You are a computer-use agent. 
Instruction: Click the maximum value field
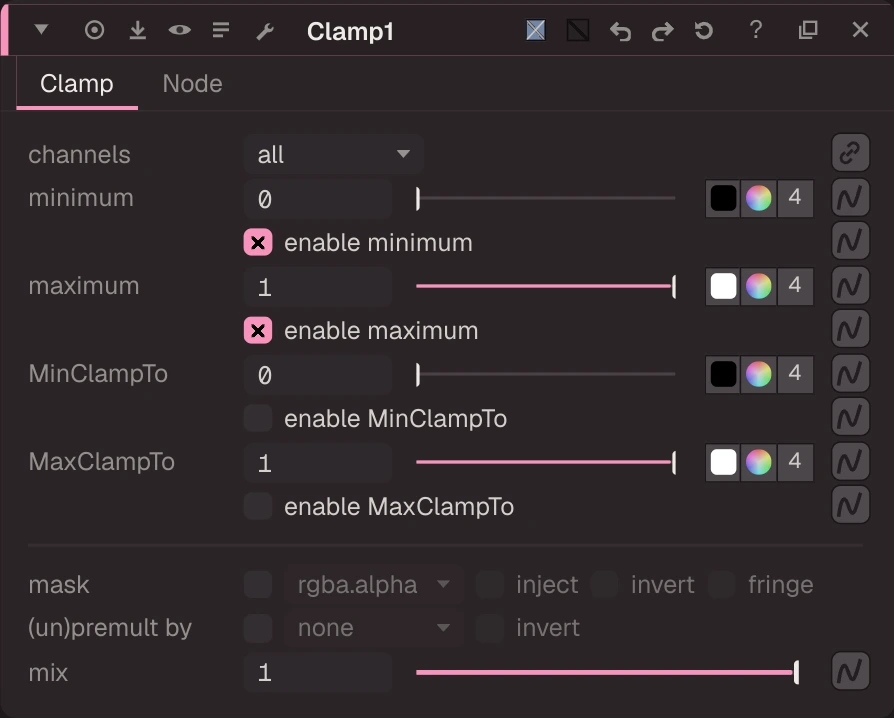click(x=318, y=287)
